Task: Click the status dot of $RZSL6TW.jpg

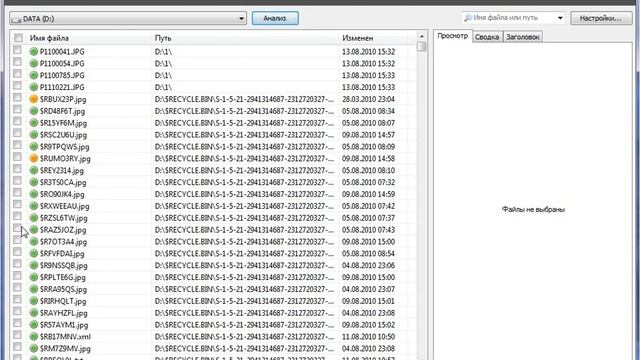Action: [34, 218]
